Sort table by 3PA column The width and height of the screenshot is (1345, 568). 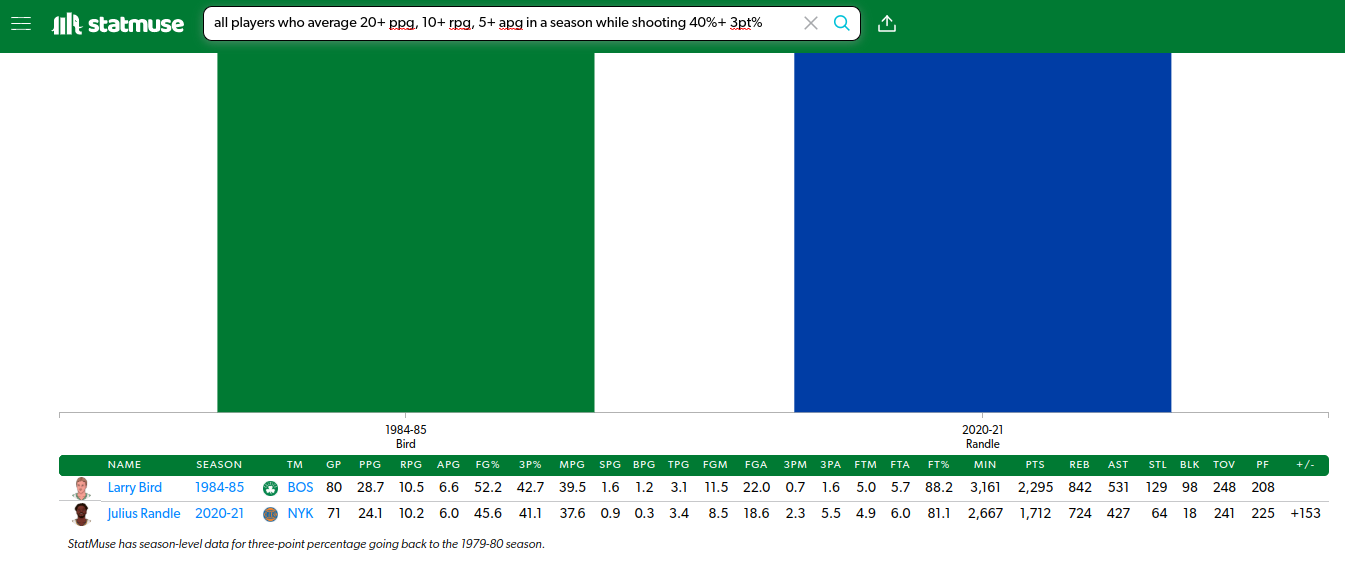point(830,465)
